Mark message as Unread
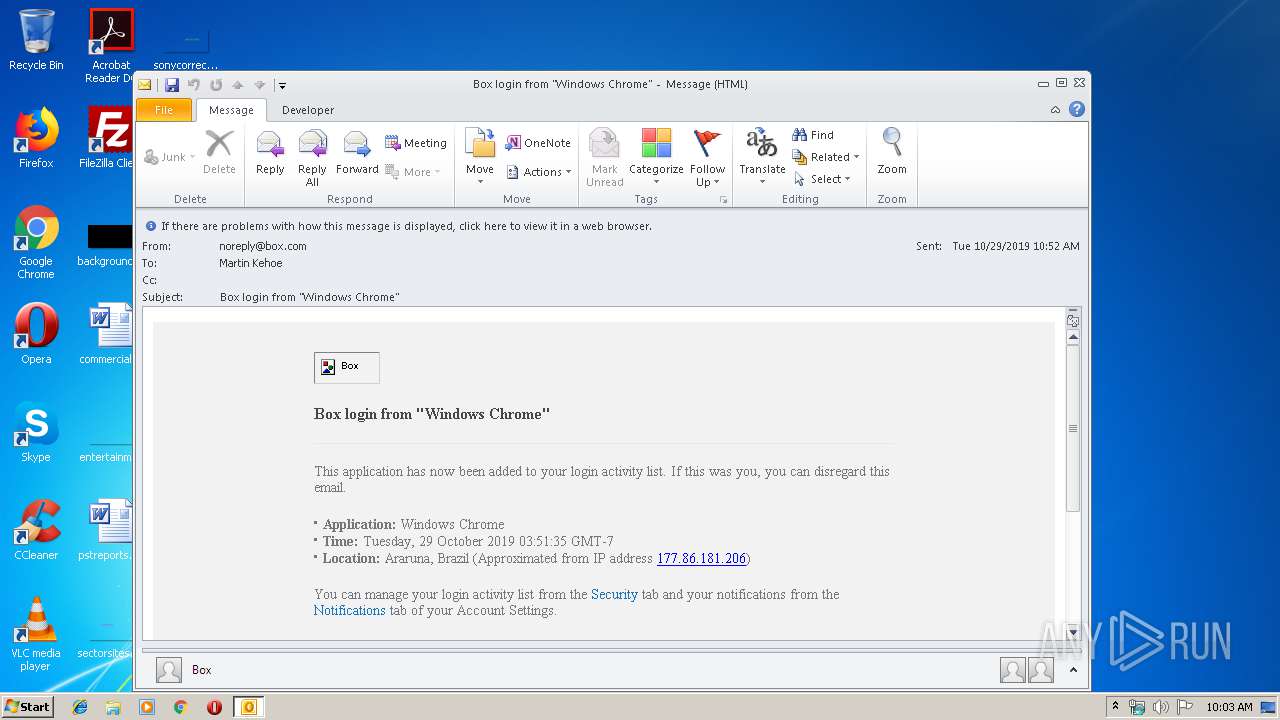1280x720 pixels. click(605, 157)
